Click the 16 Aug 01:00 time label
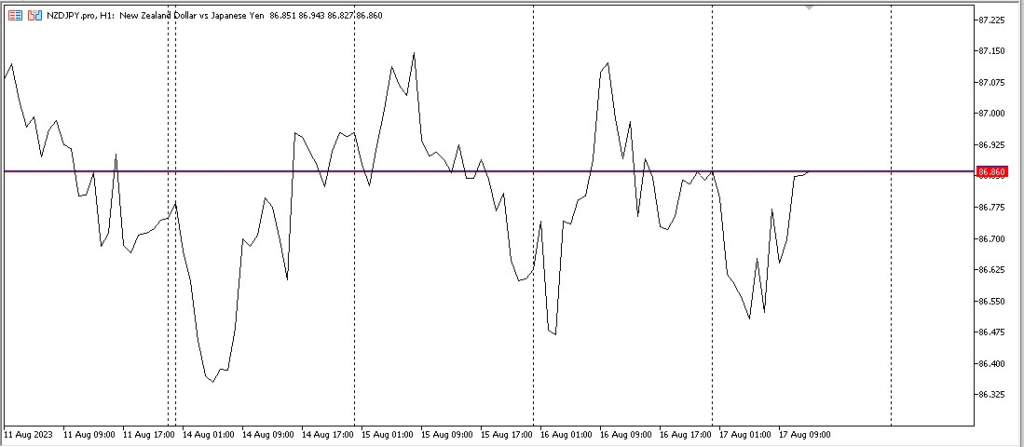This screenshot has height=447, width=1024. click(x=567, y=435)
